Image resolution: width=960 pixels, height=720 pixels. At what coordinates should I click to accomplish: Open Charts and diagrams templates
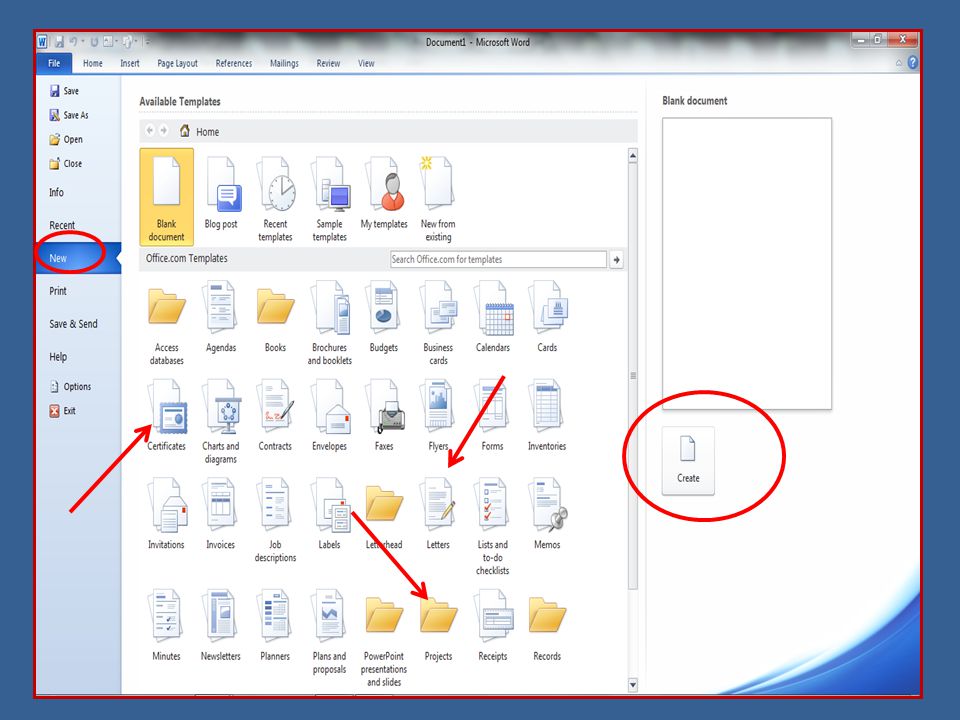point(221,422)
